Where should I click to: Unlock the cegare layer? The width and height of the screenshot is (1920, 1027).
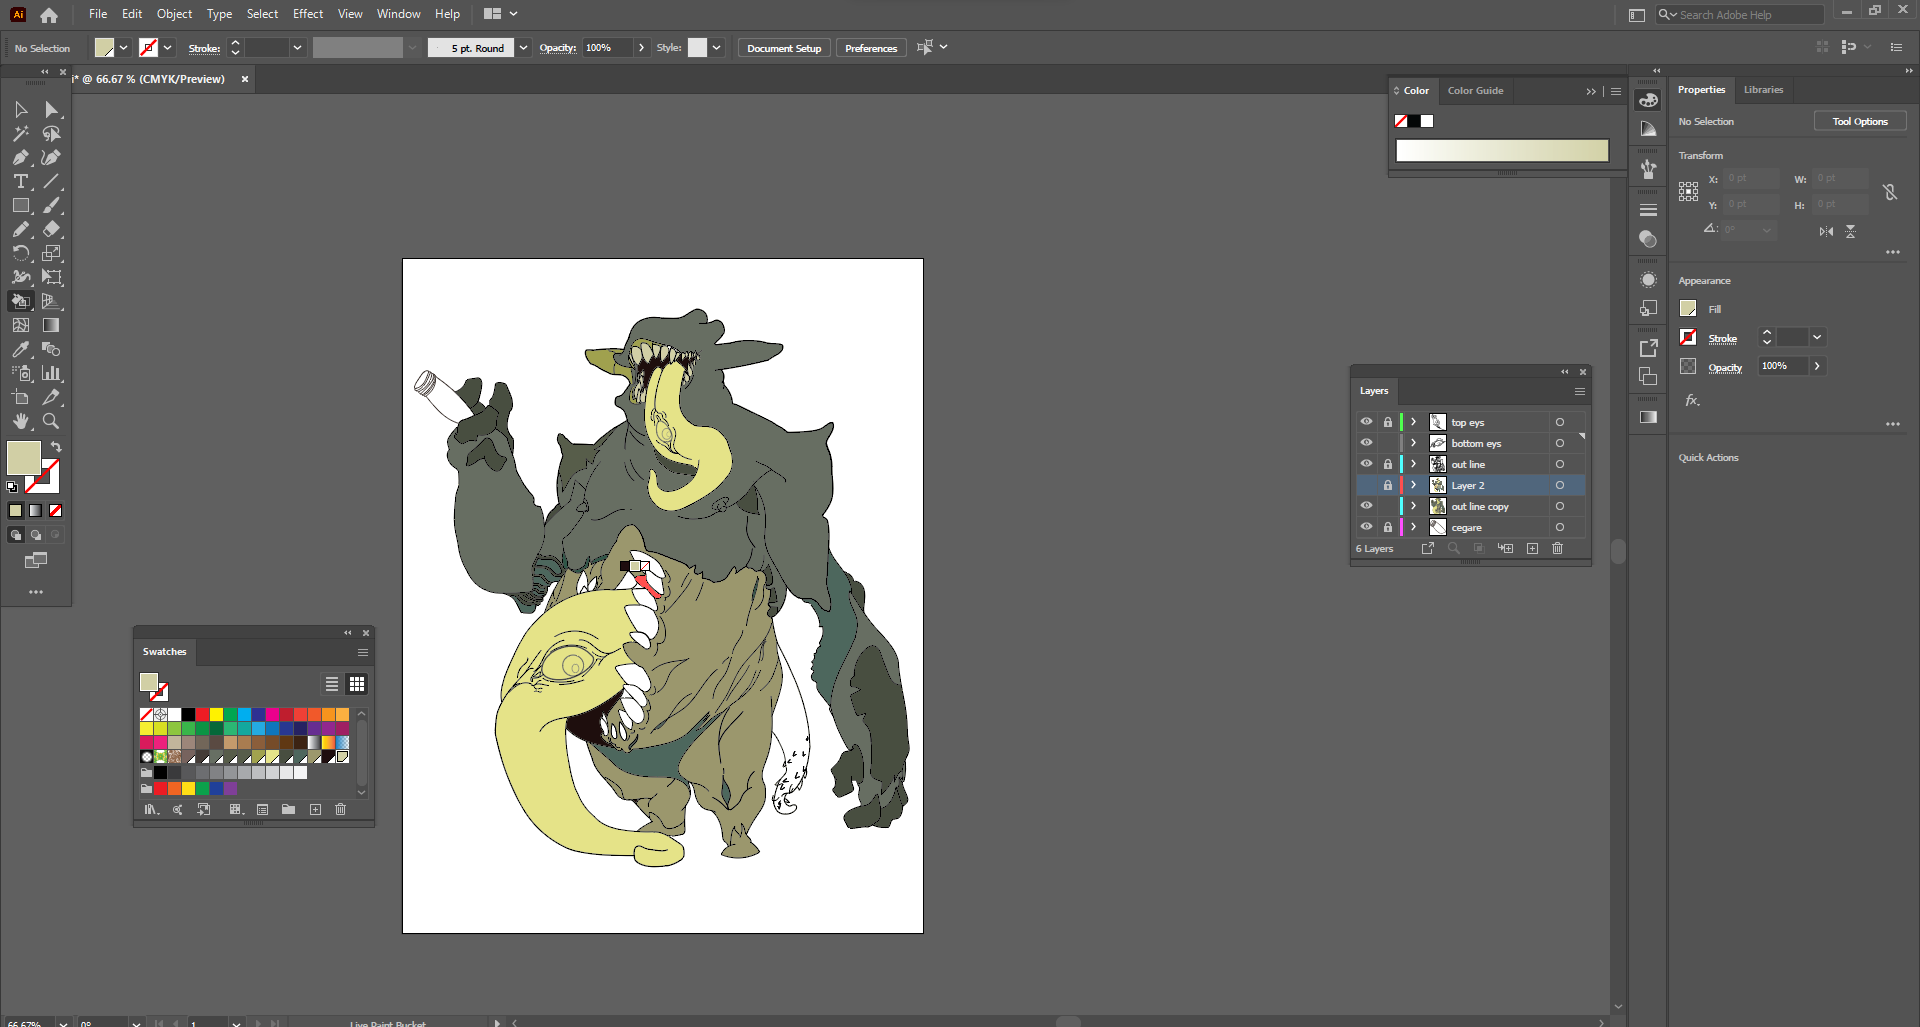tap(1388, 527)
